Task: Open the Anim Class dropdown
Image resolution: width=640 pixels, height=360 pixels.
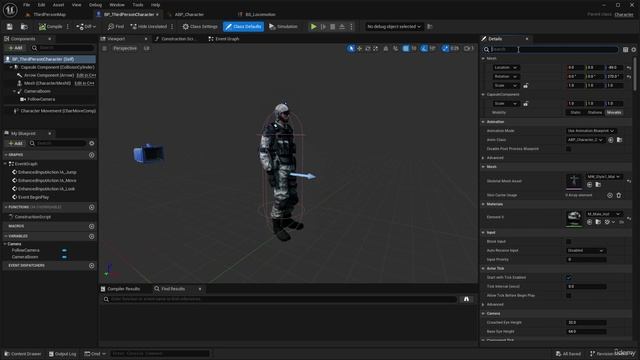Action: (x=585, y=140)
